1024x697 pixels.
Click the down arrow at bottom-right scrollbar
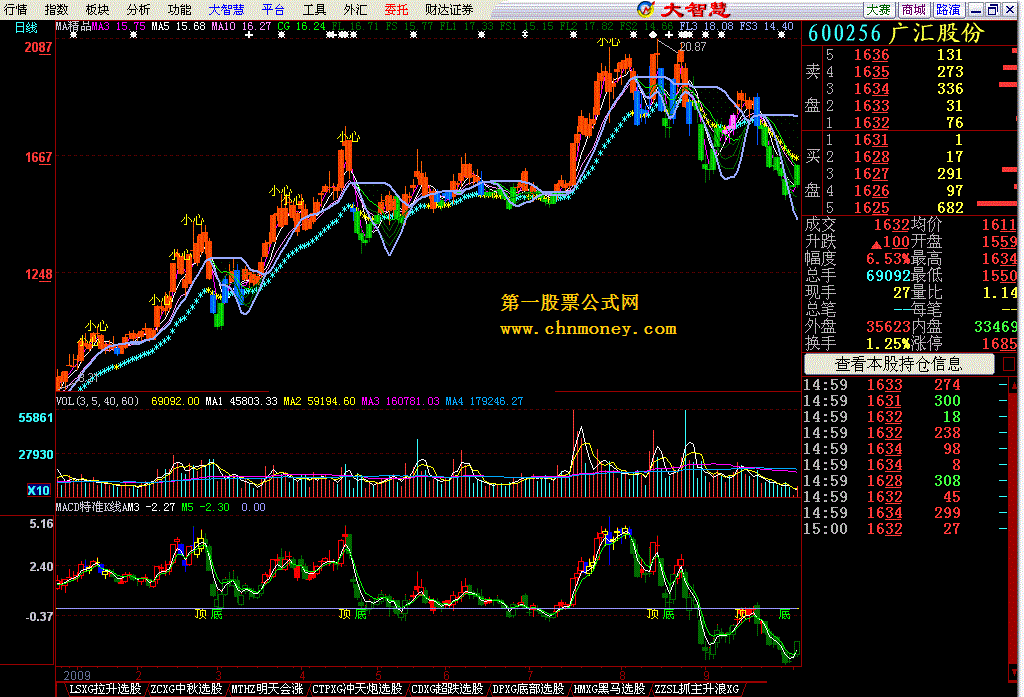click(1014, 672)
